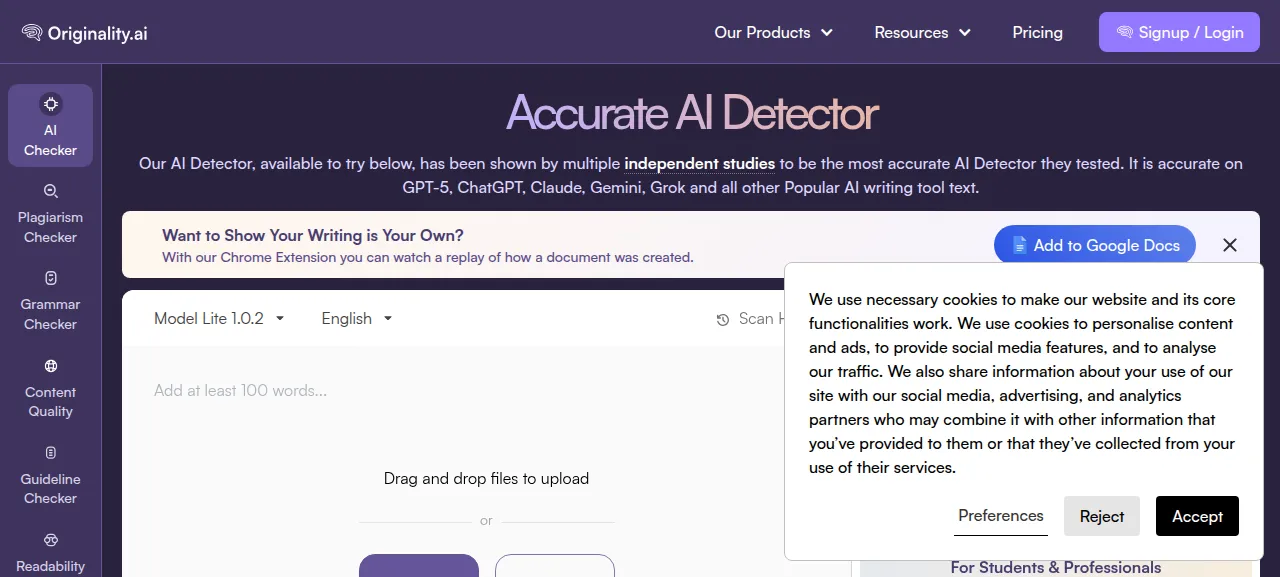
Task: Click the Signup / Login button
Action: 1179,32
